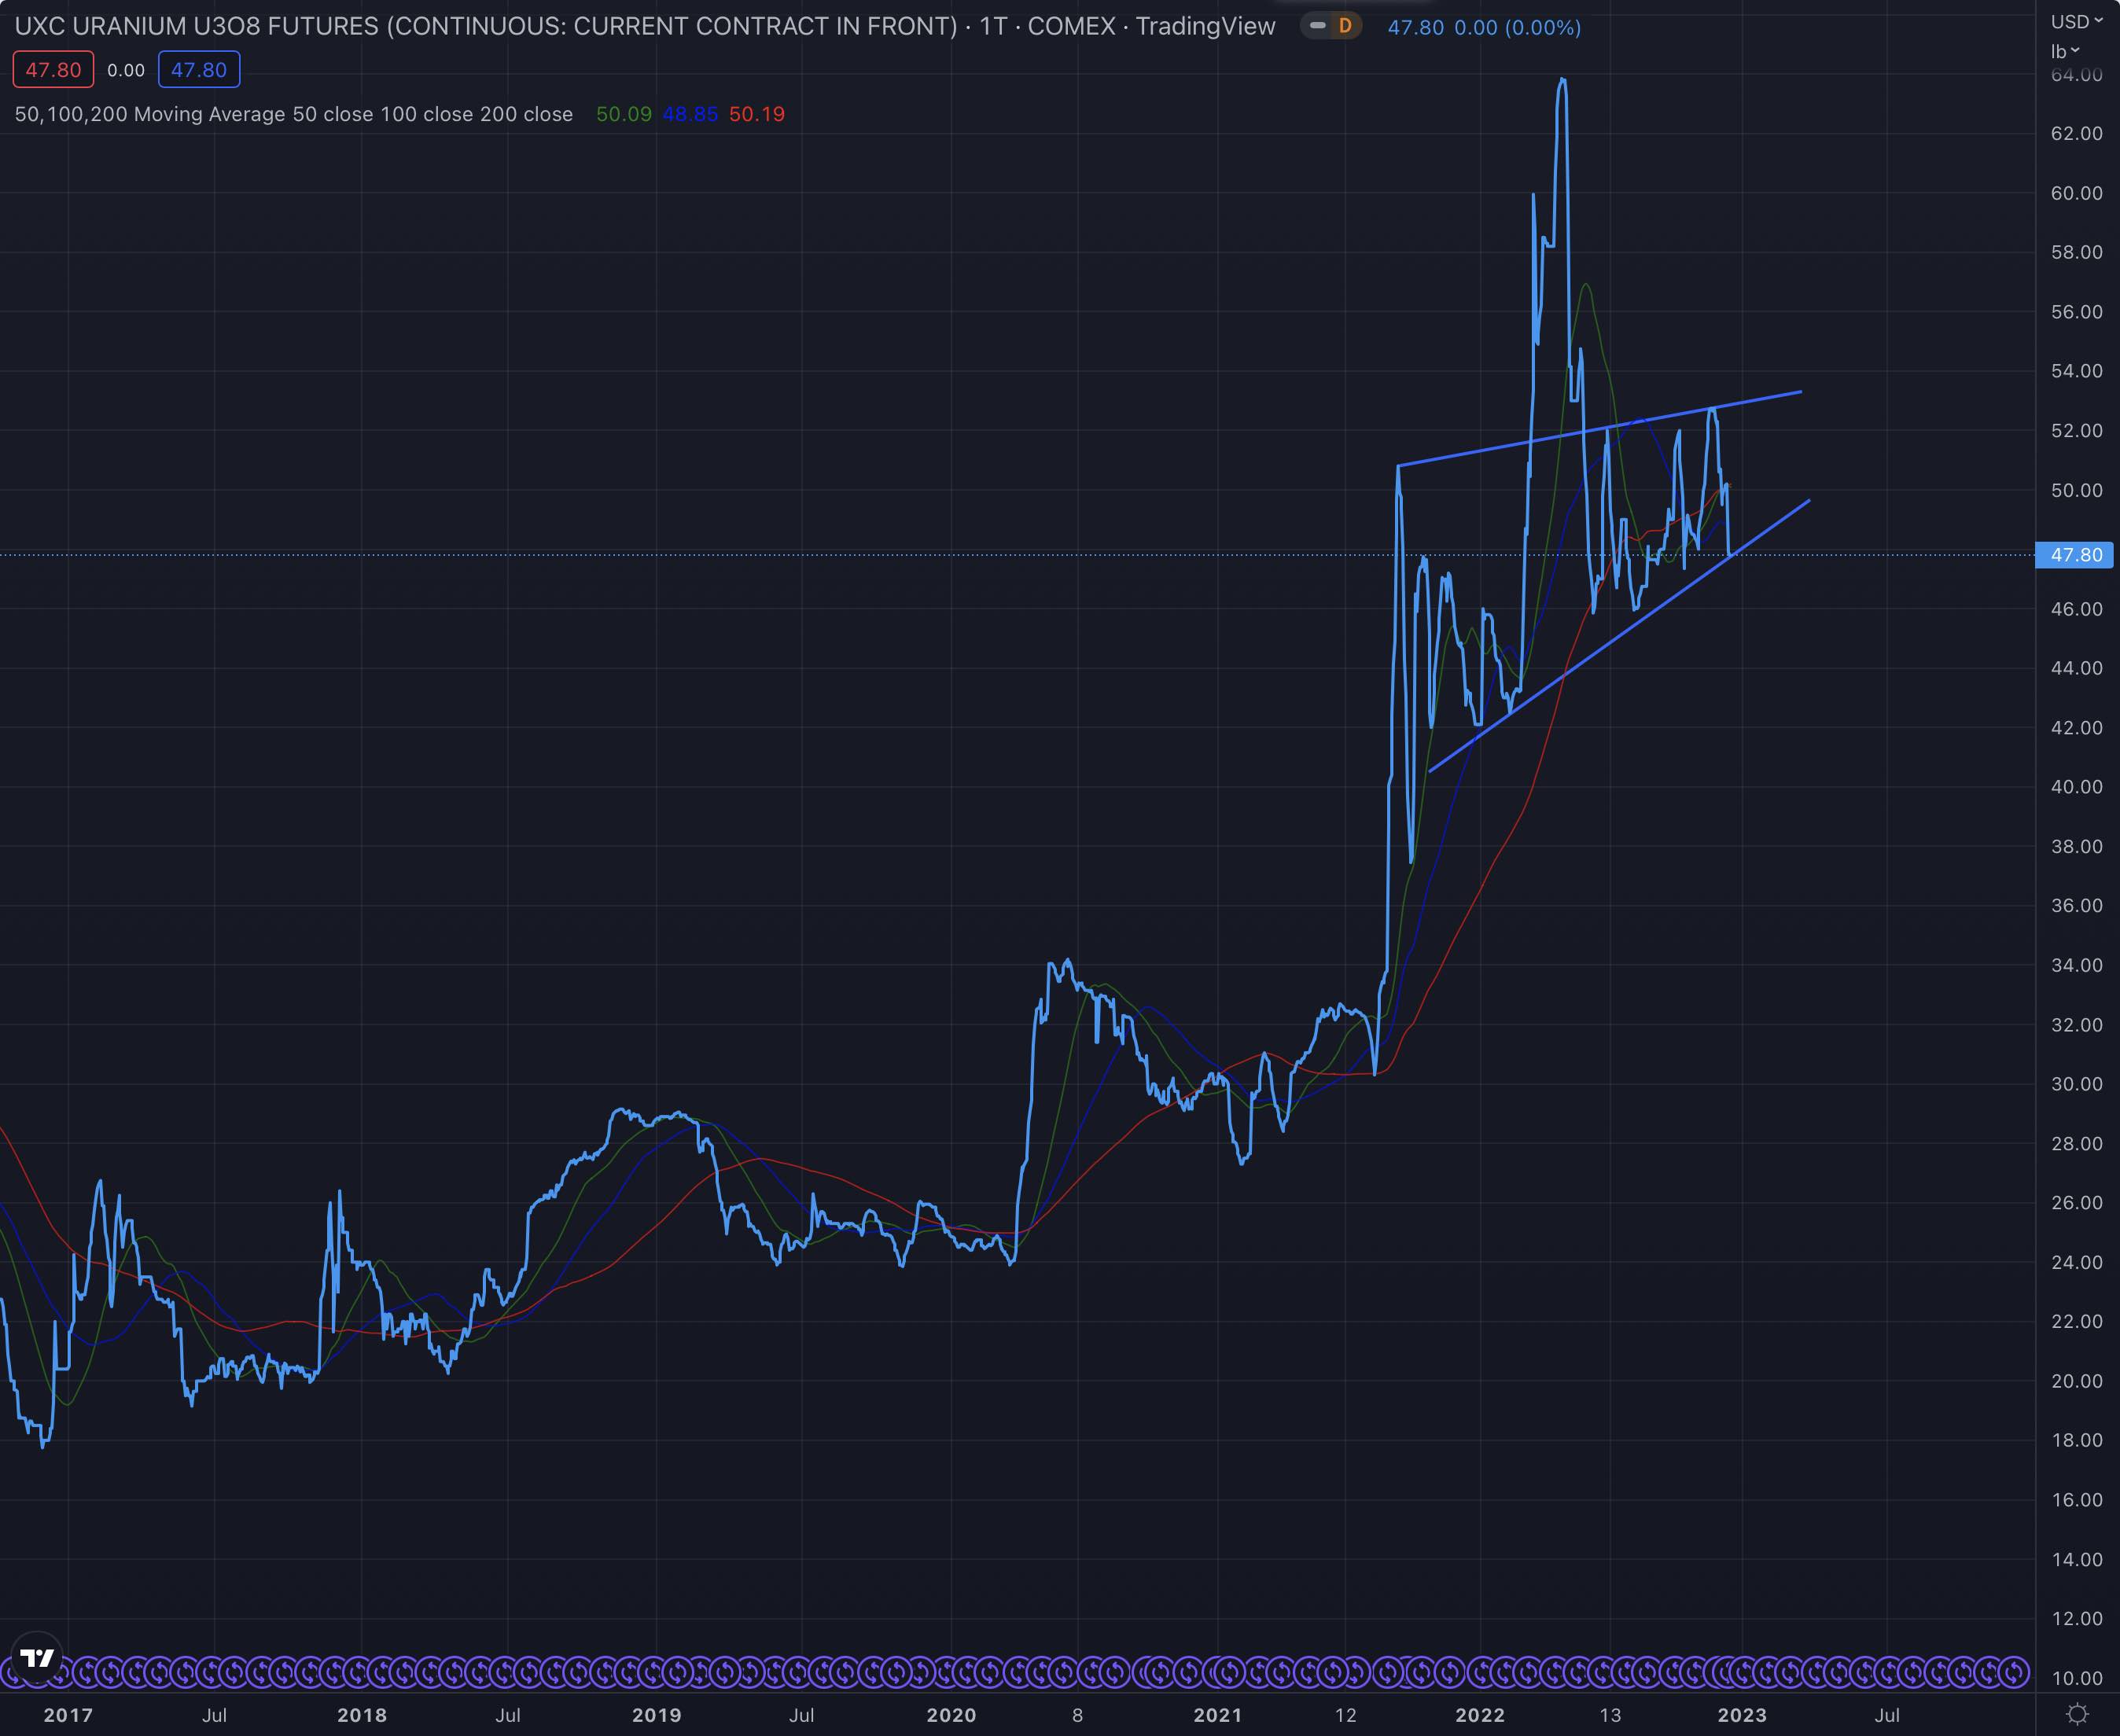Image resolution: width=2120 pixels, height=1736 pixels.
Task: Click green 50.09 moving average value
Action: point(623,114)
